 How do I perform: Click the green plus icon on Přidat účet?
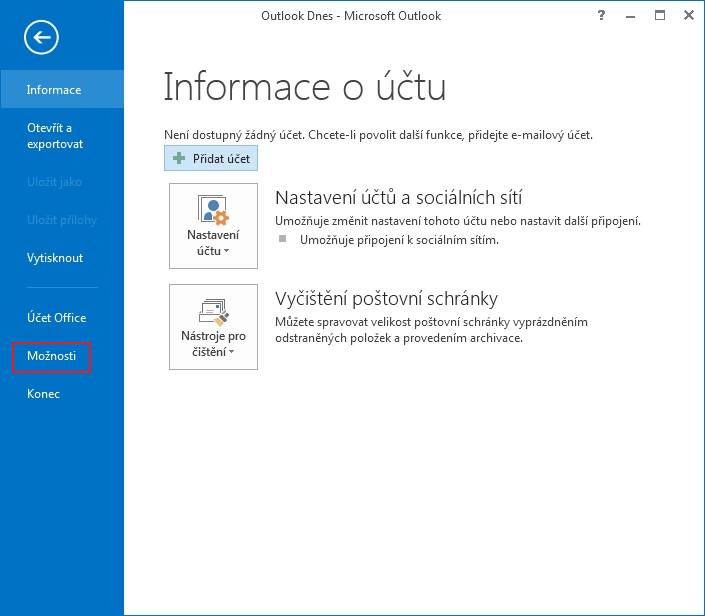(x=179, y=158)
